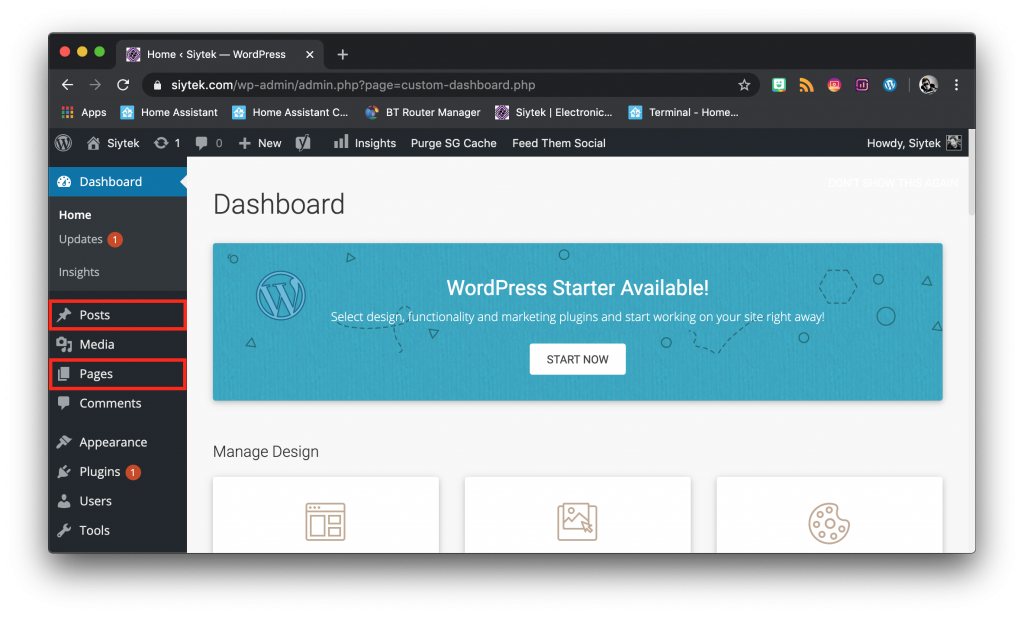This screenshot has width=1024, height=617.
Task: Open the Chrome profile avatar
Action: [928, 85]
